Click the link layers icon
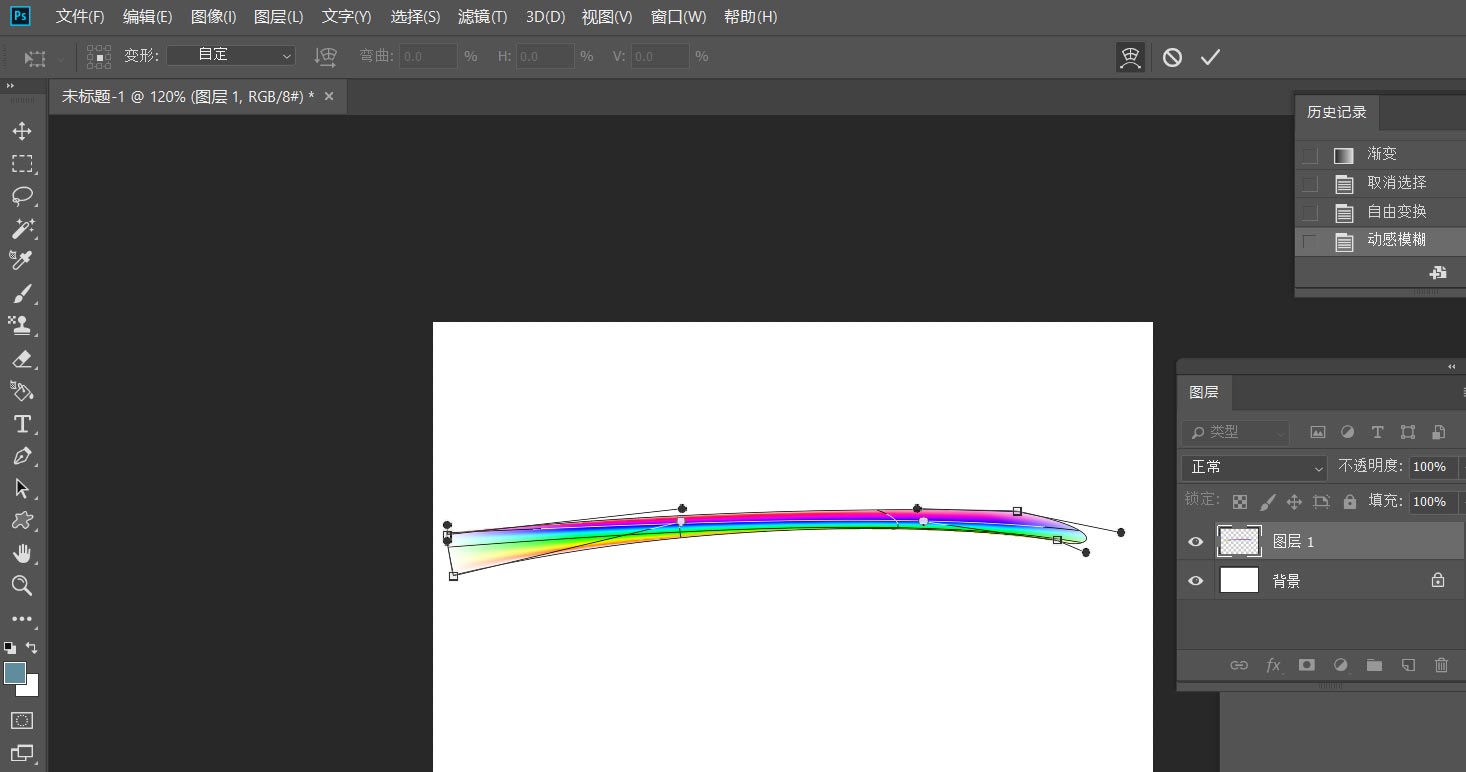 coord(1239,665)
